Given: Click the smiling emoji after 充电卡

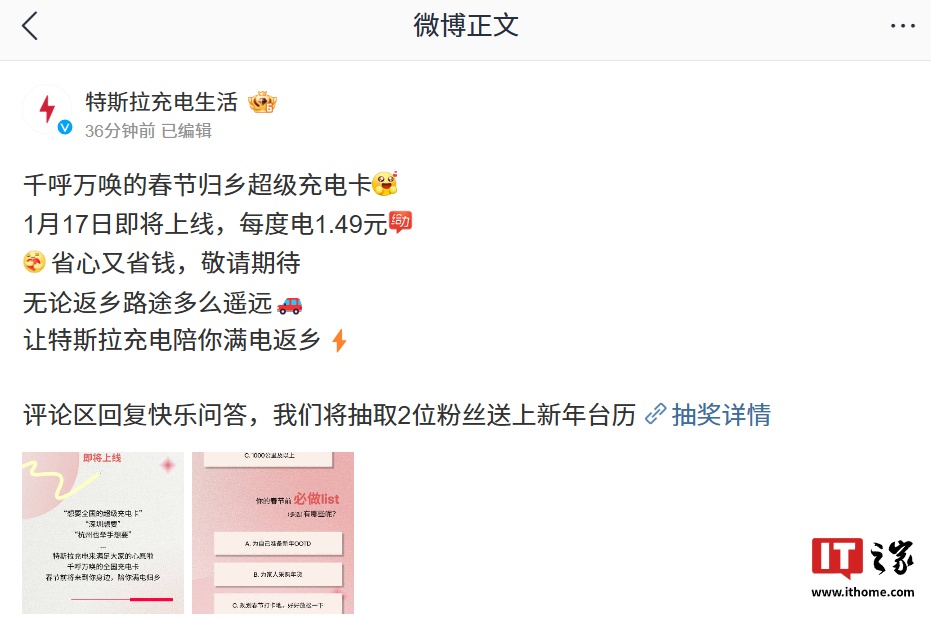Looking at the screenshot, I should [x=385, y=184].
